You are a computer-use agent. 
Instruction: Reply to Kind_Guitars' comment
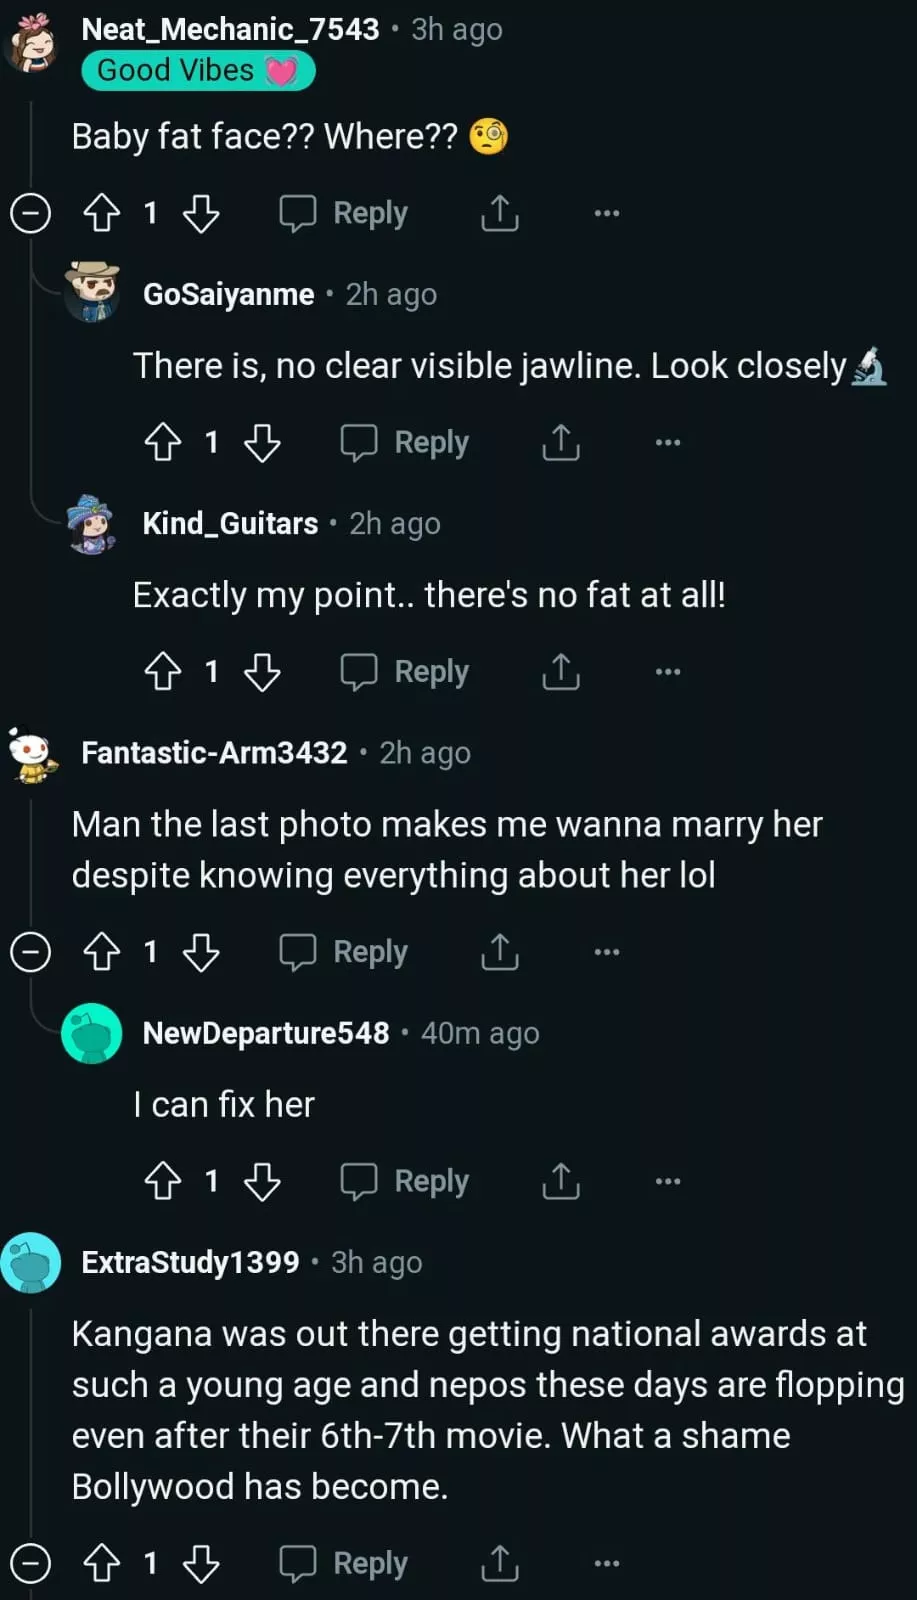pyautogui.click(x=405, y=671)
